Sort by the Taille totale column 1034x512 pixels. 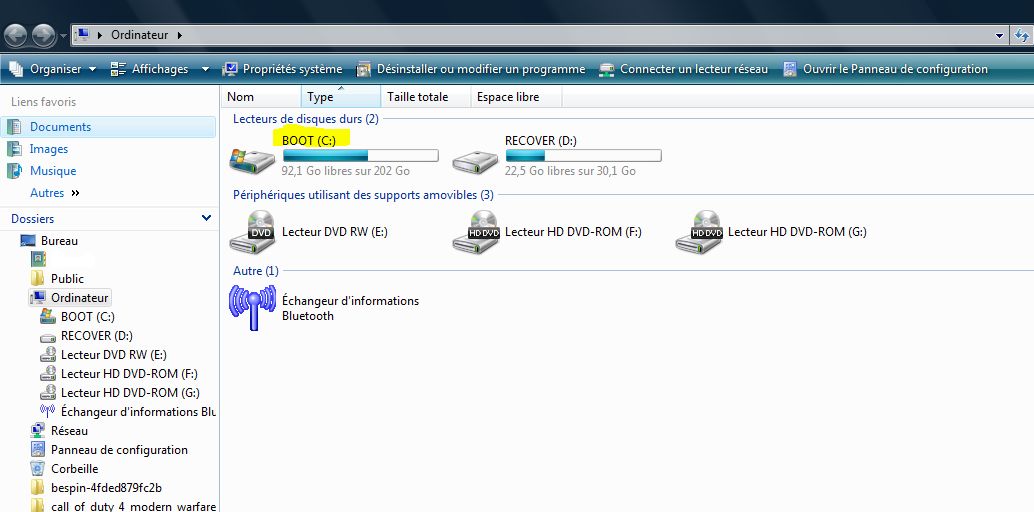[x=426, y=97]
